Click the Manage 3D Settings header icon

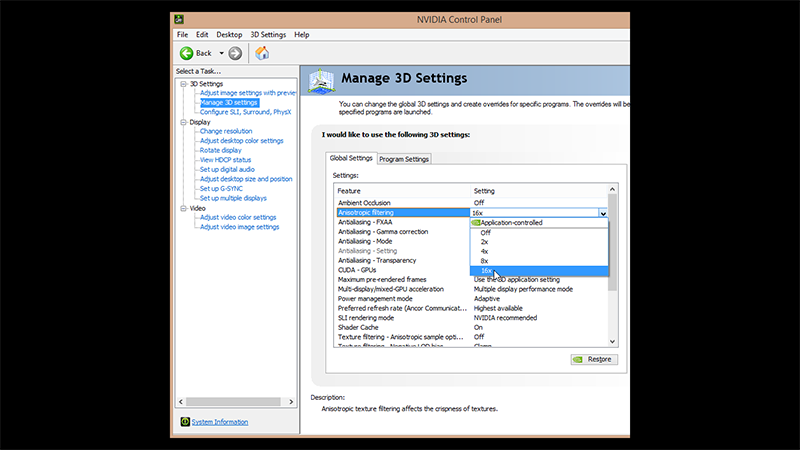[x=320, y=80]
